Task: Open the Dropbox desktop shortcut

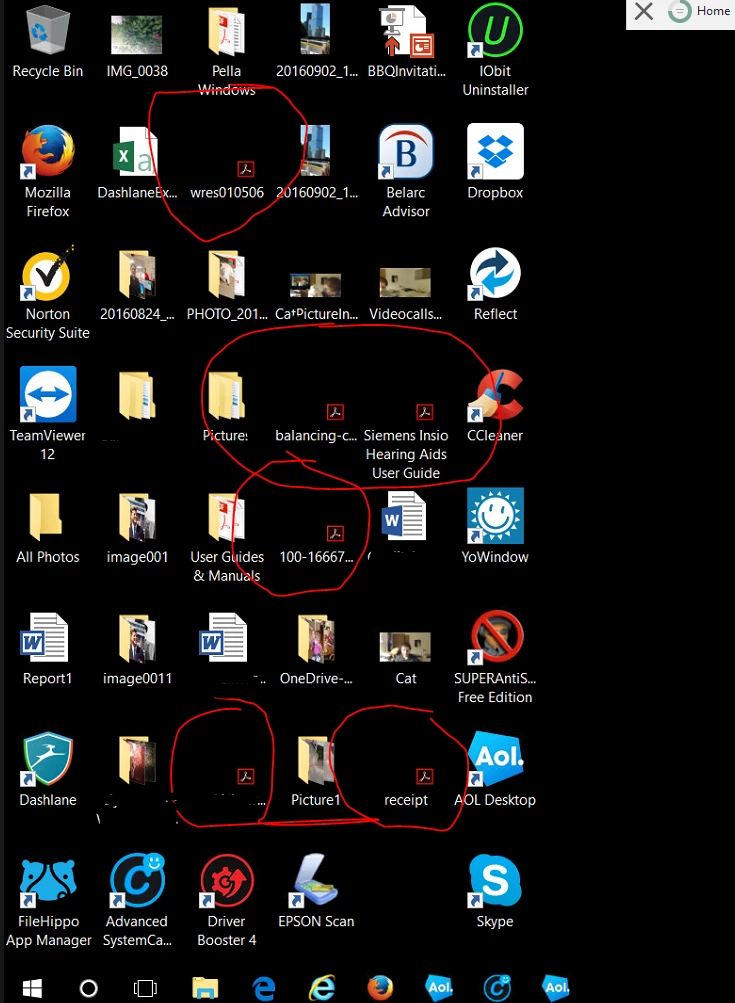Action: point(495,152)
